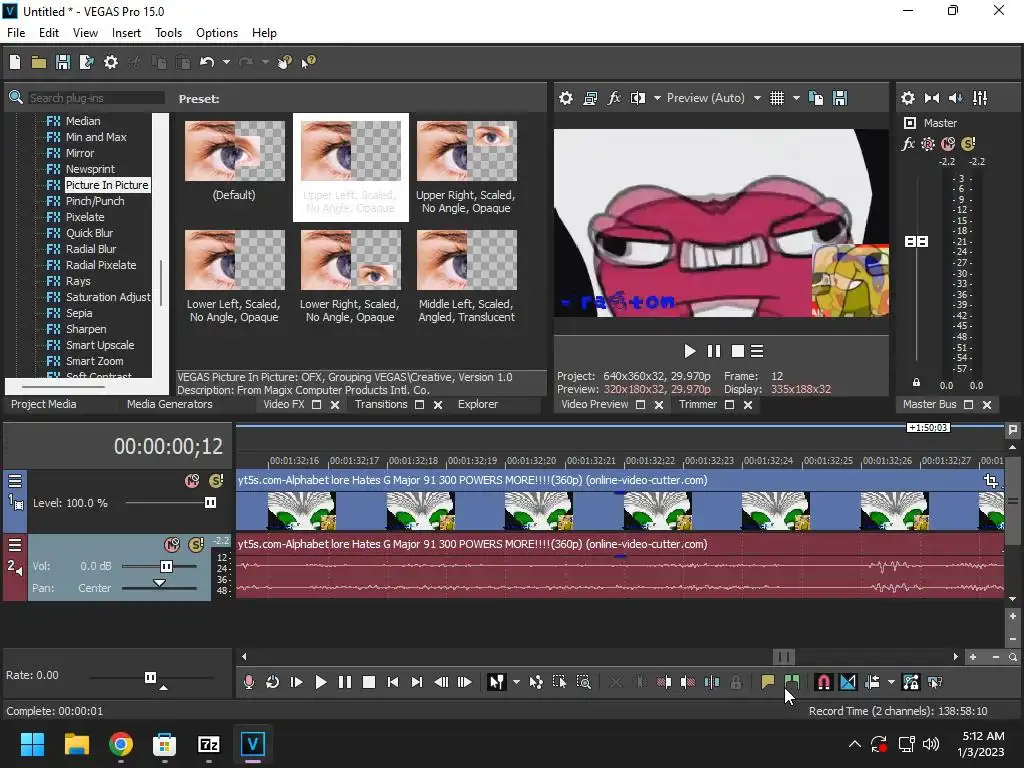The height and width of the screenshot is (768, 1024).
Task: Switch to the Transitions tab
Action: 381,404
